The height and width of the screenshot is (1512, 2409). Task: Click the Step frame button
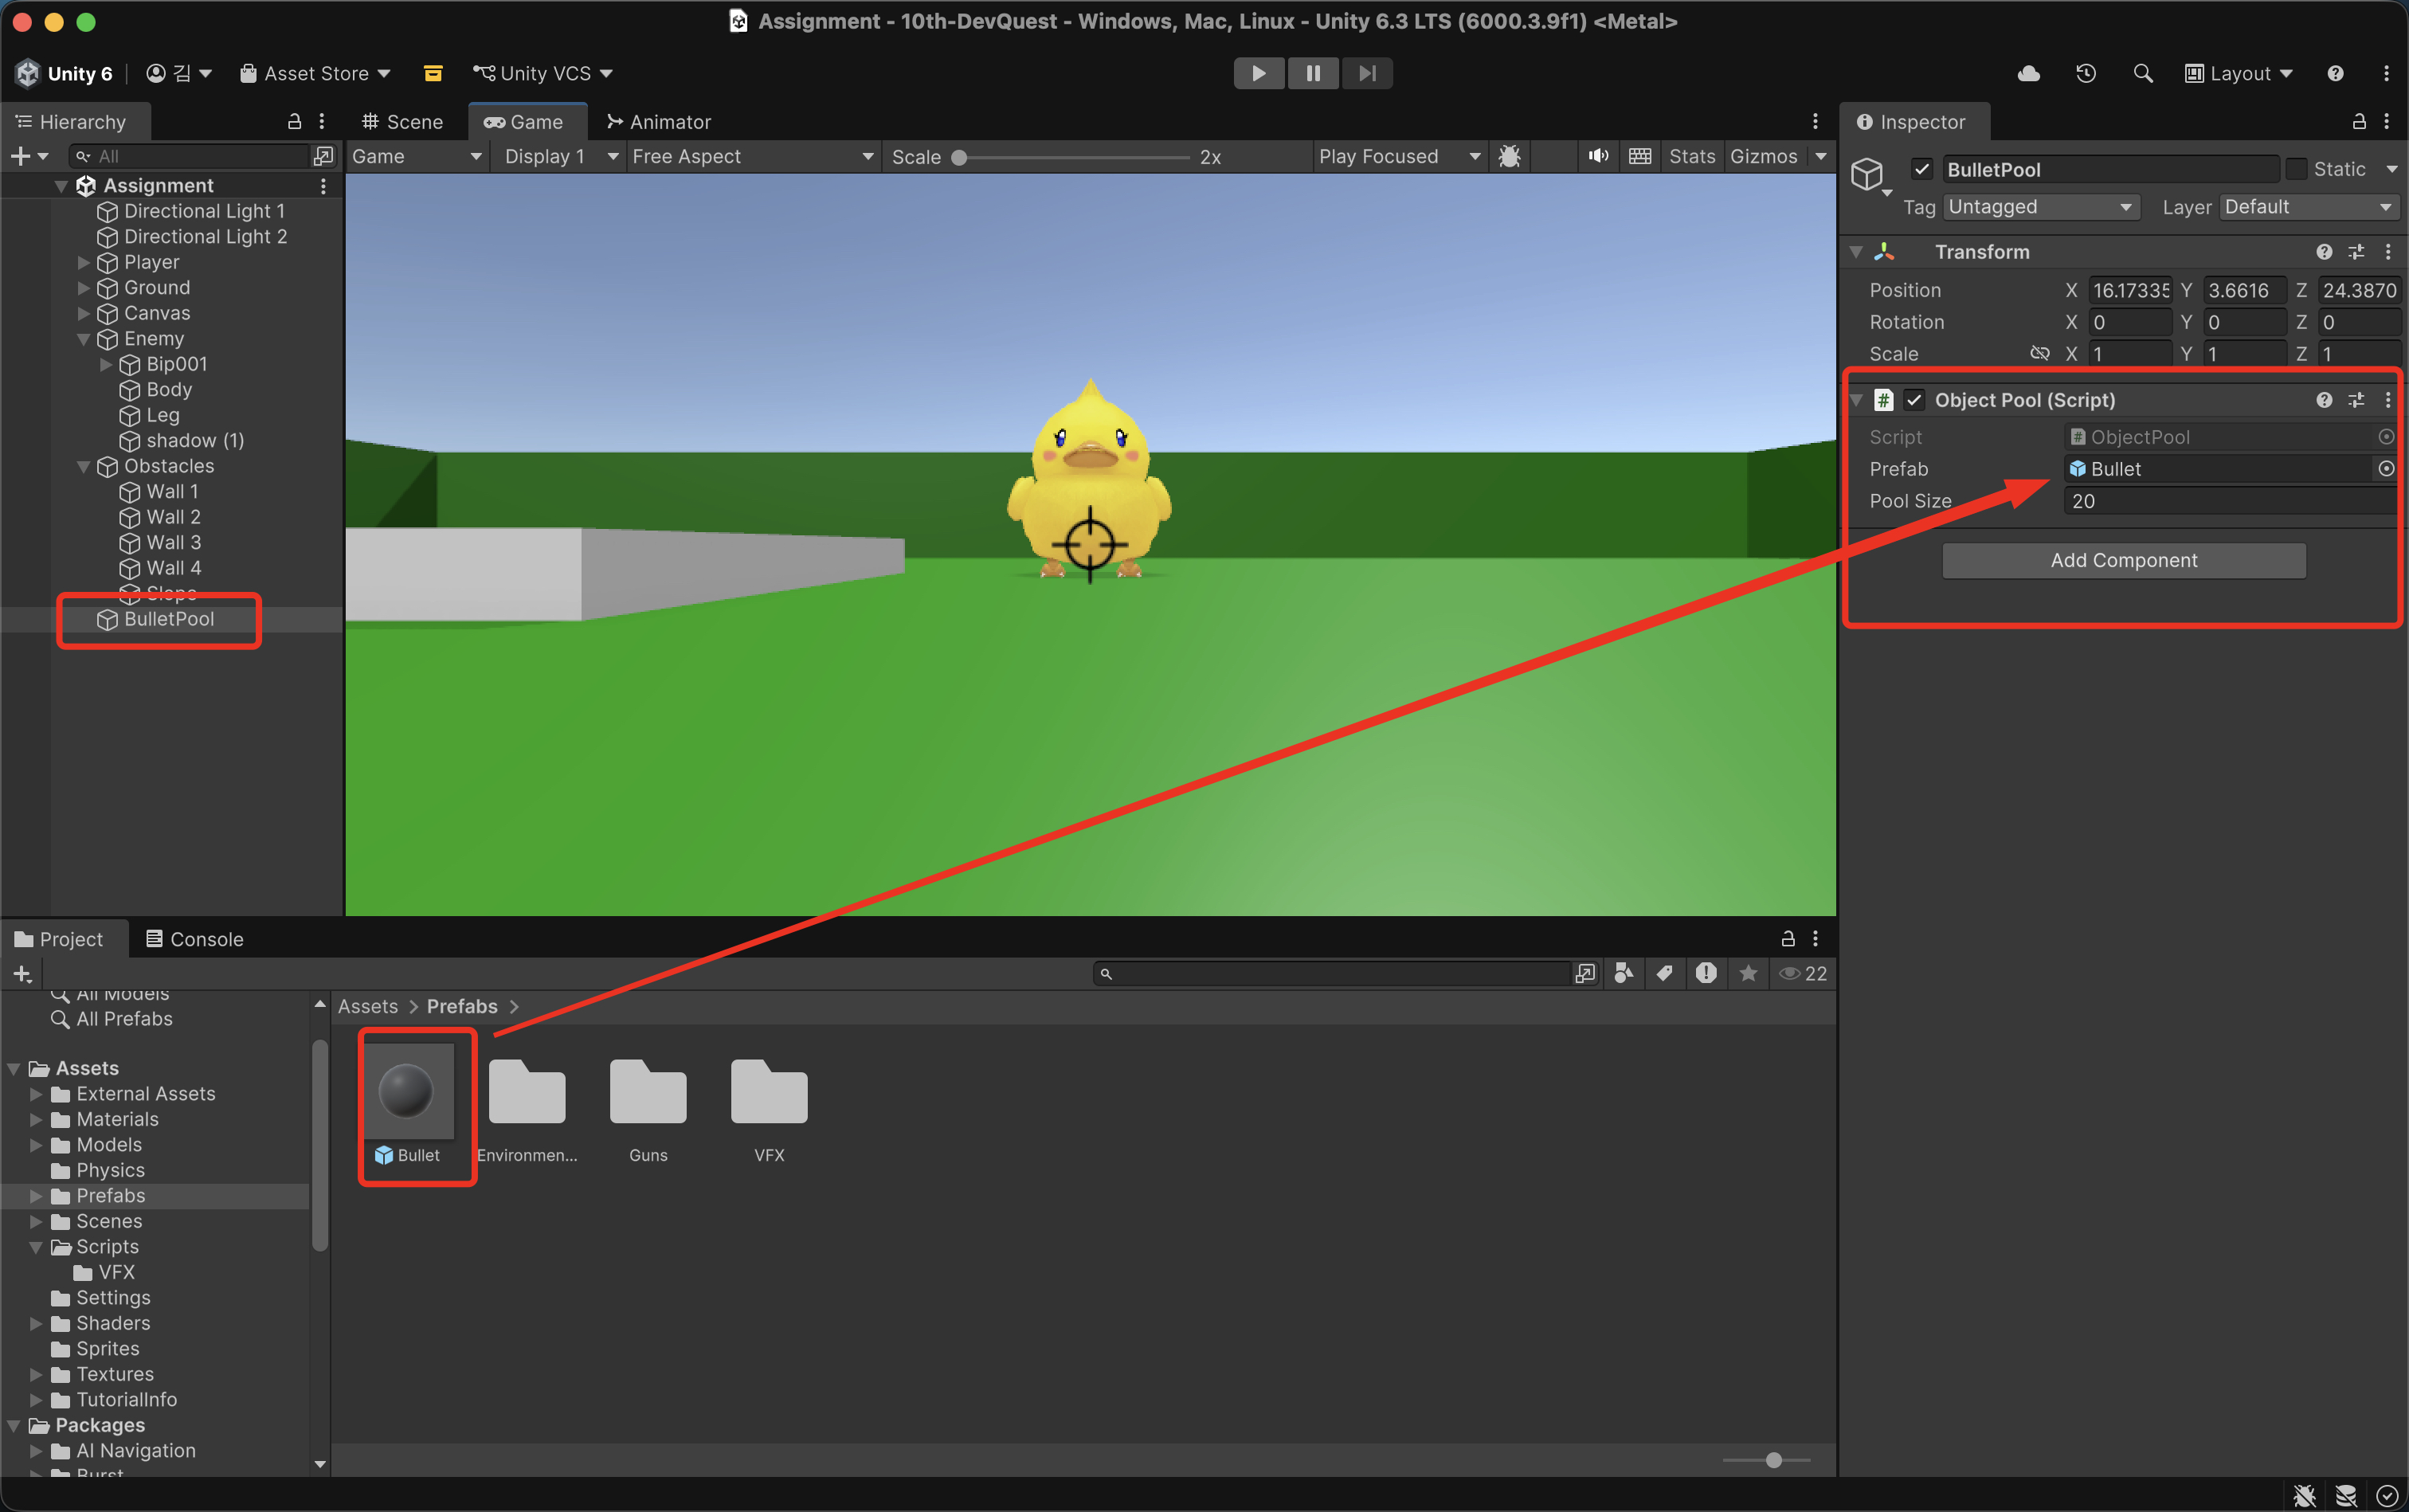tap(1367, 73)
